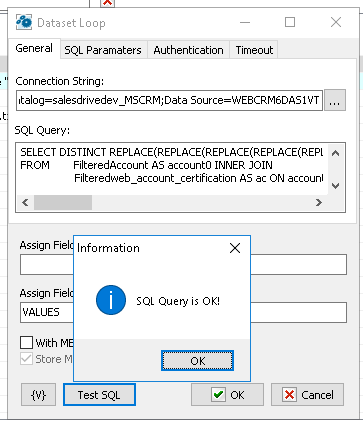The image size is (363, 424).
Task: Click the 'SQL Query is OK!' message text
Action: tap(178, 301)
